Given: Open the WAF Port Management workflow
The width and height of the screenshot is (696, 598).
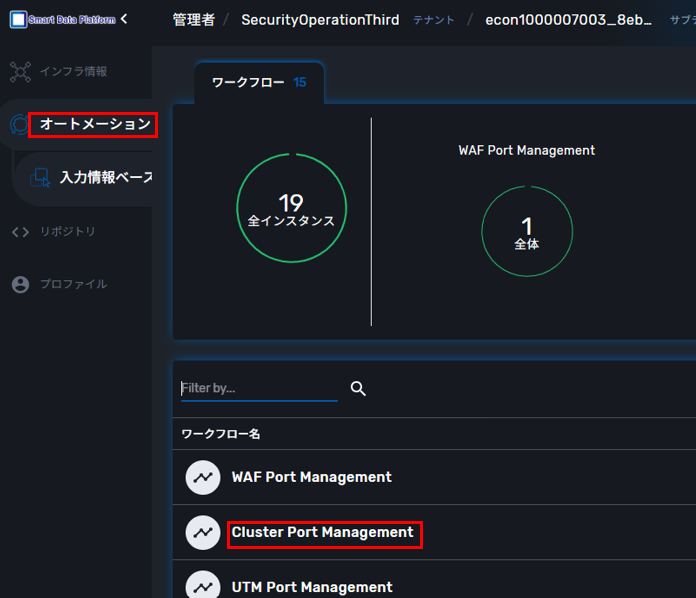Looking at the screenshot, I should 312,477.
